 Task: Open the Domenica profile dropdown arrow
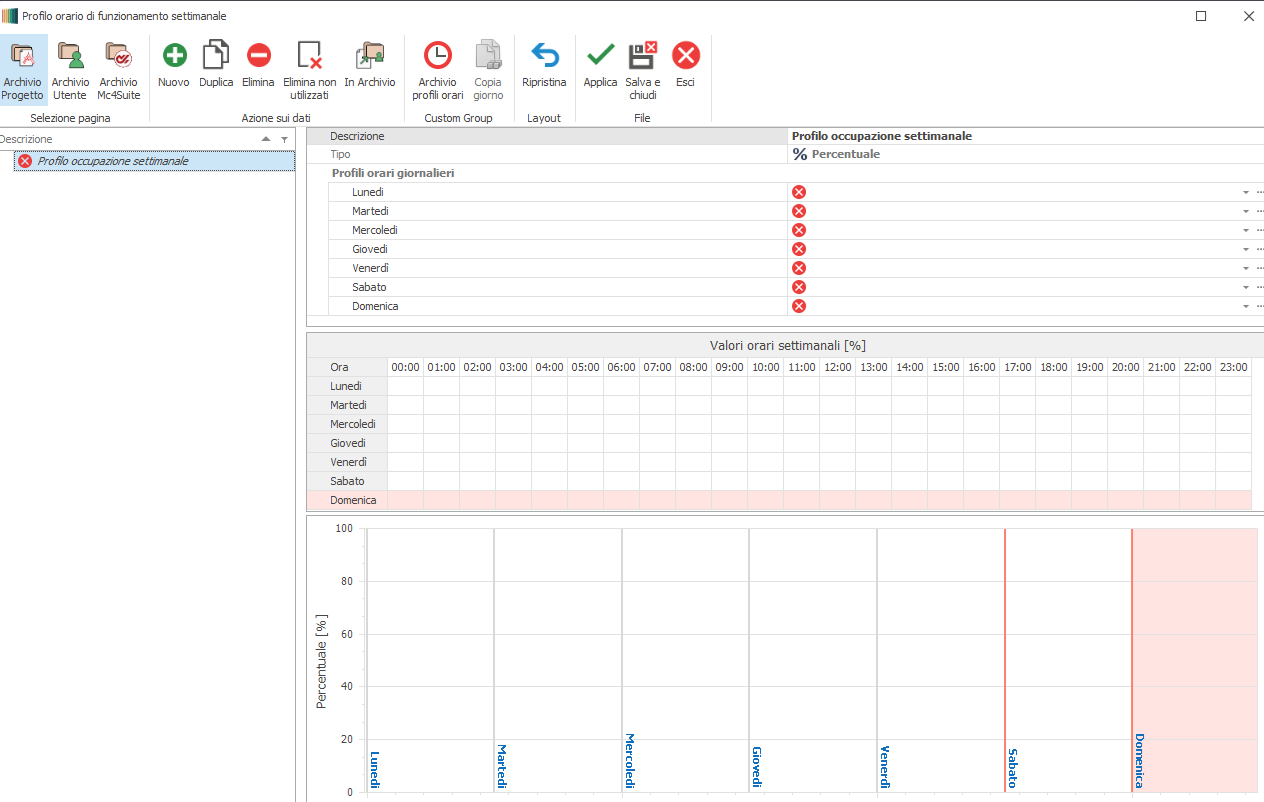click(1246, 307)
